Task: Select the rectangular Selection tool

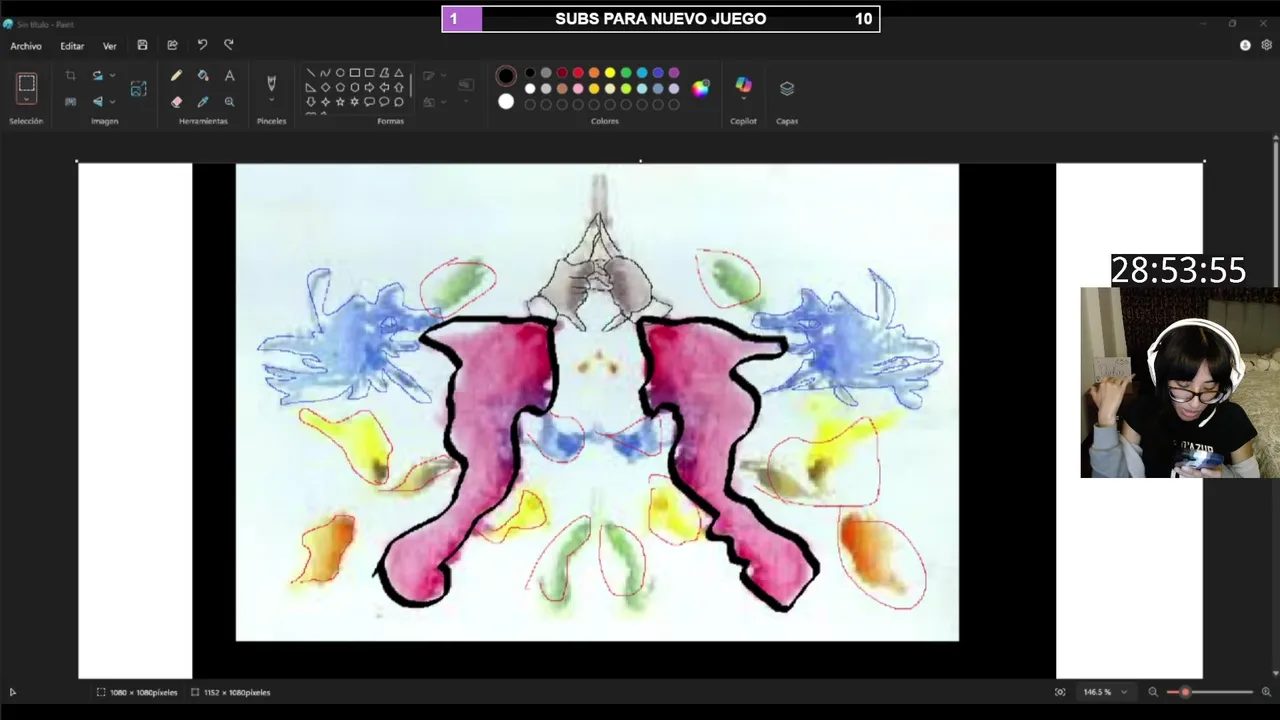Action: 27,84
